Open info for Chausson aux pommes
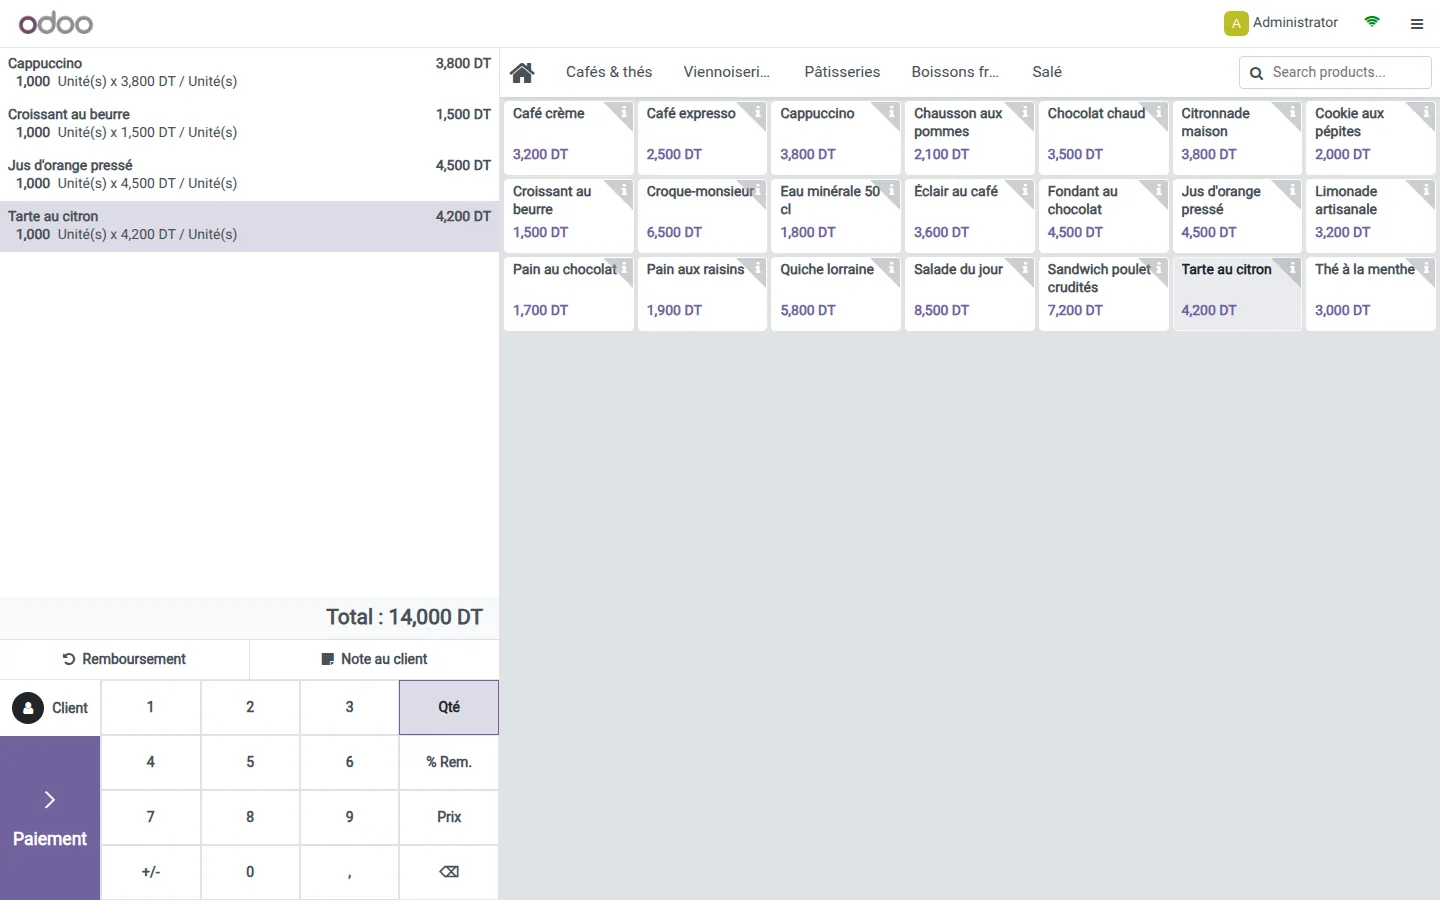 (1025, 112)
